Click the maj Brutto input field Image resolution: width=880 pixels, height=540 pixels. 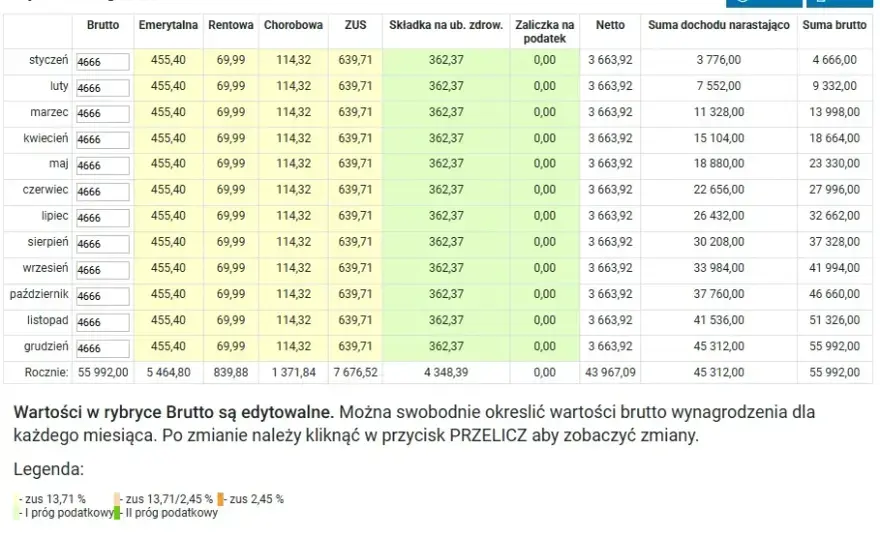103,166
